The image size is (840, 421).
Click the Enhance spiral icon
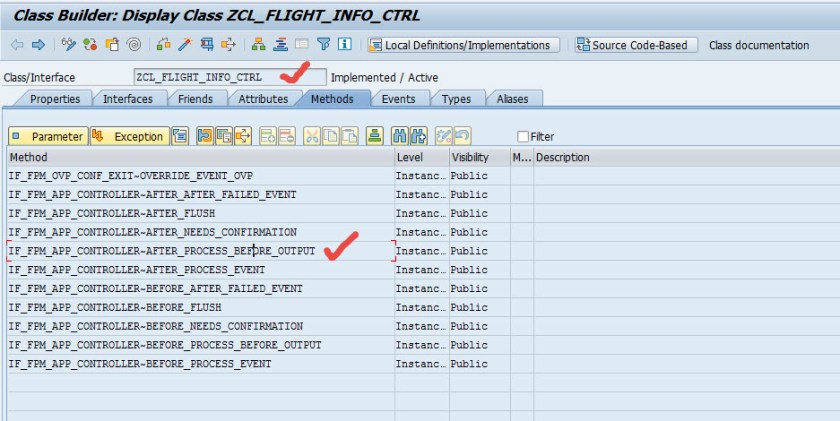tap(133, 45)
